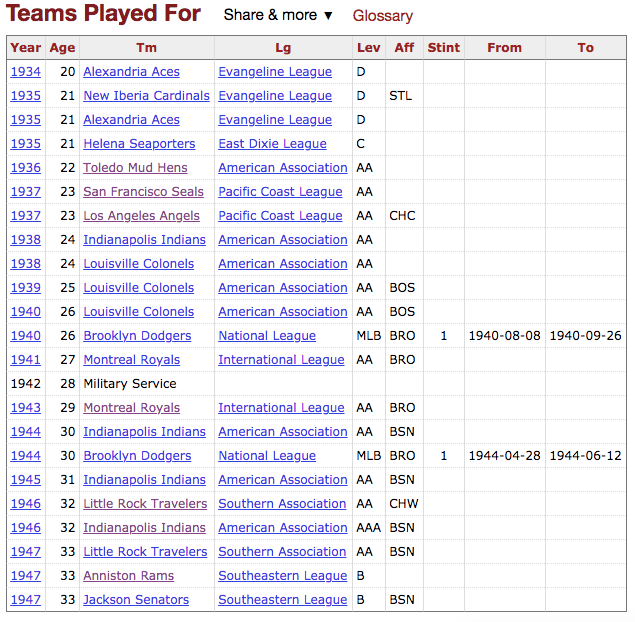Open New Iberia Cardinals team page
635x622 pixels.
[146, 96]
